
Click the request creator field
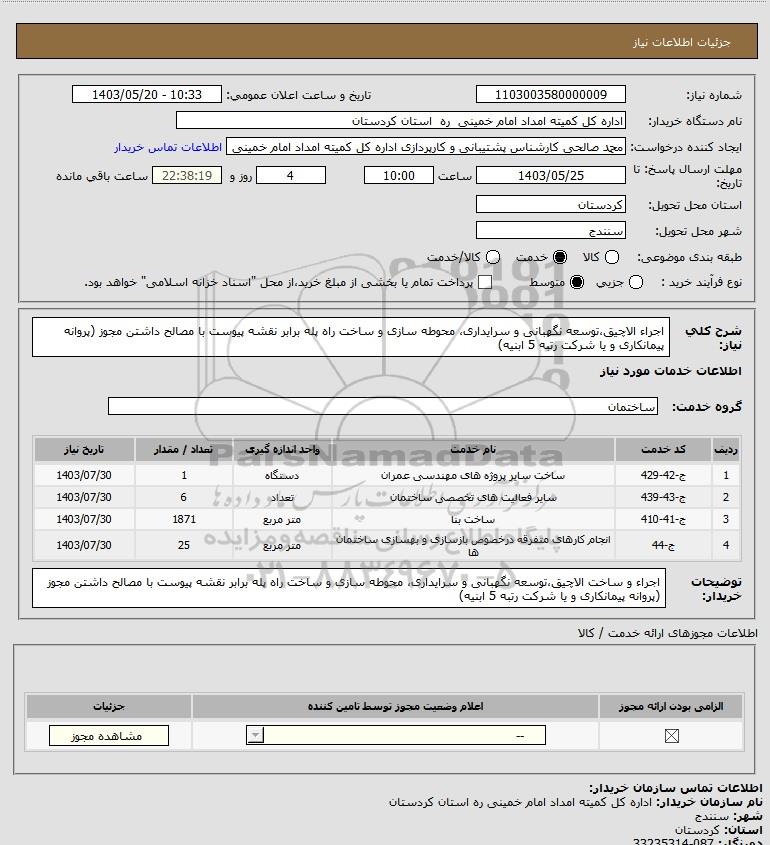(x=426, y=147)
